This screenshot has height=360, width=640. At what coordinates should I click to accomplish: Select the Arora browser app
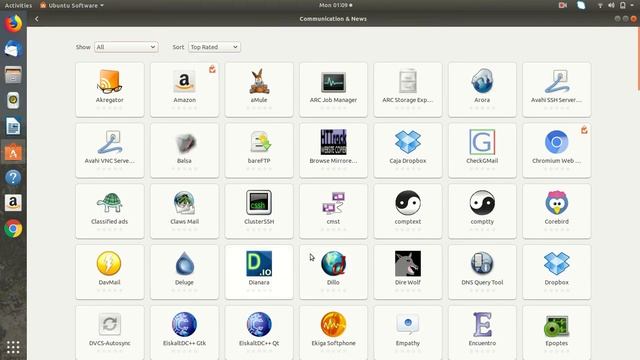[482, 90]
